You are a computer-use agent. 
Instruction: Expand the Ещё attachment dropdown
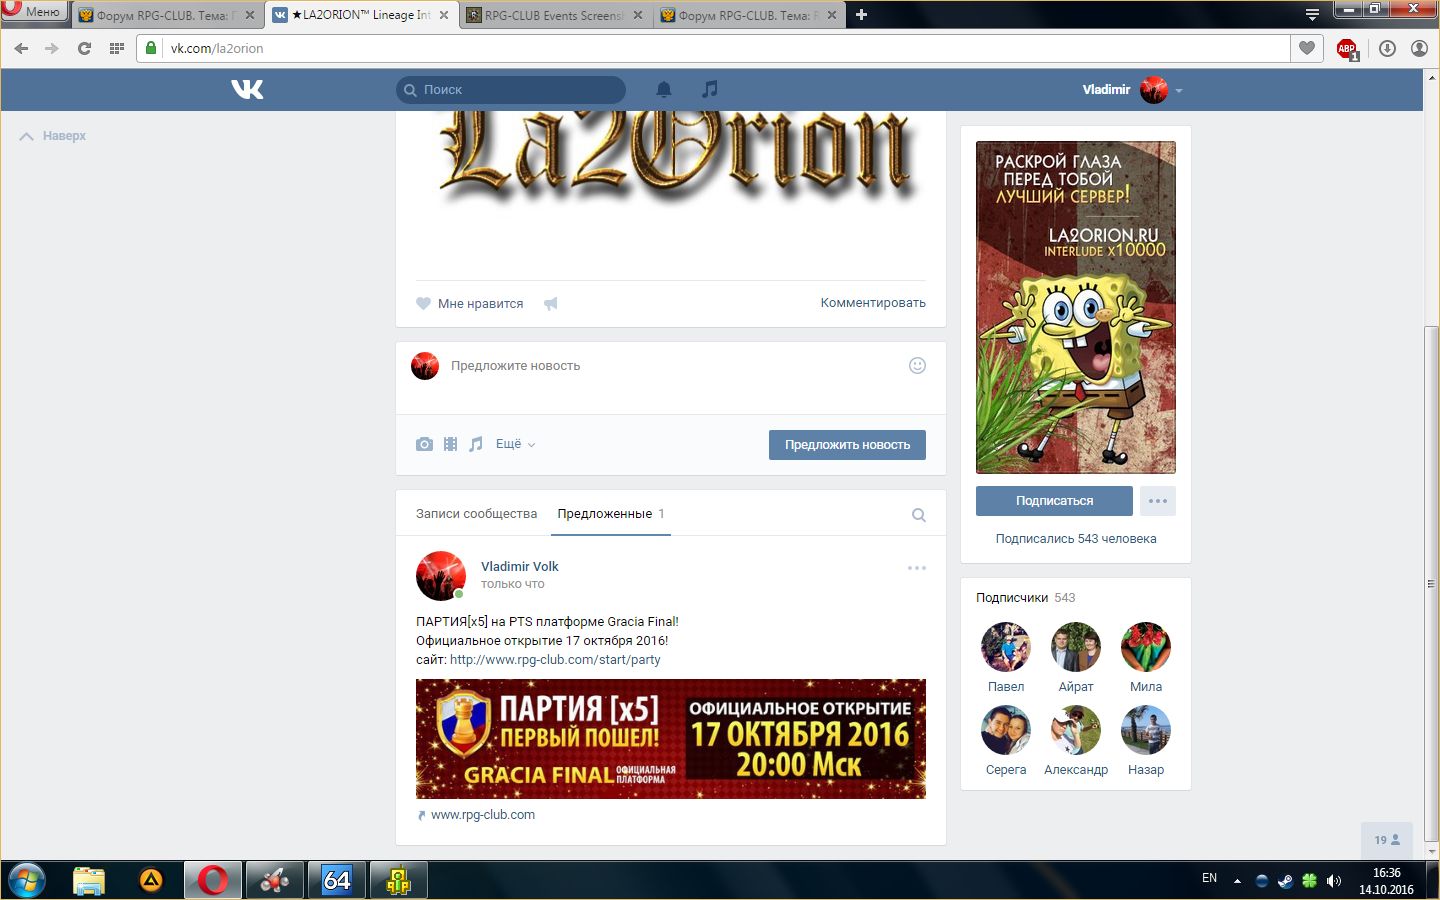click(516, 444)
